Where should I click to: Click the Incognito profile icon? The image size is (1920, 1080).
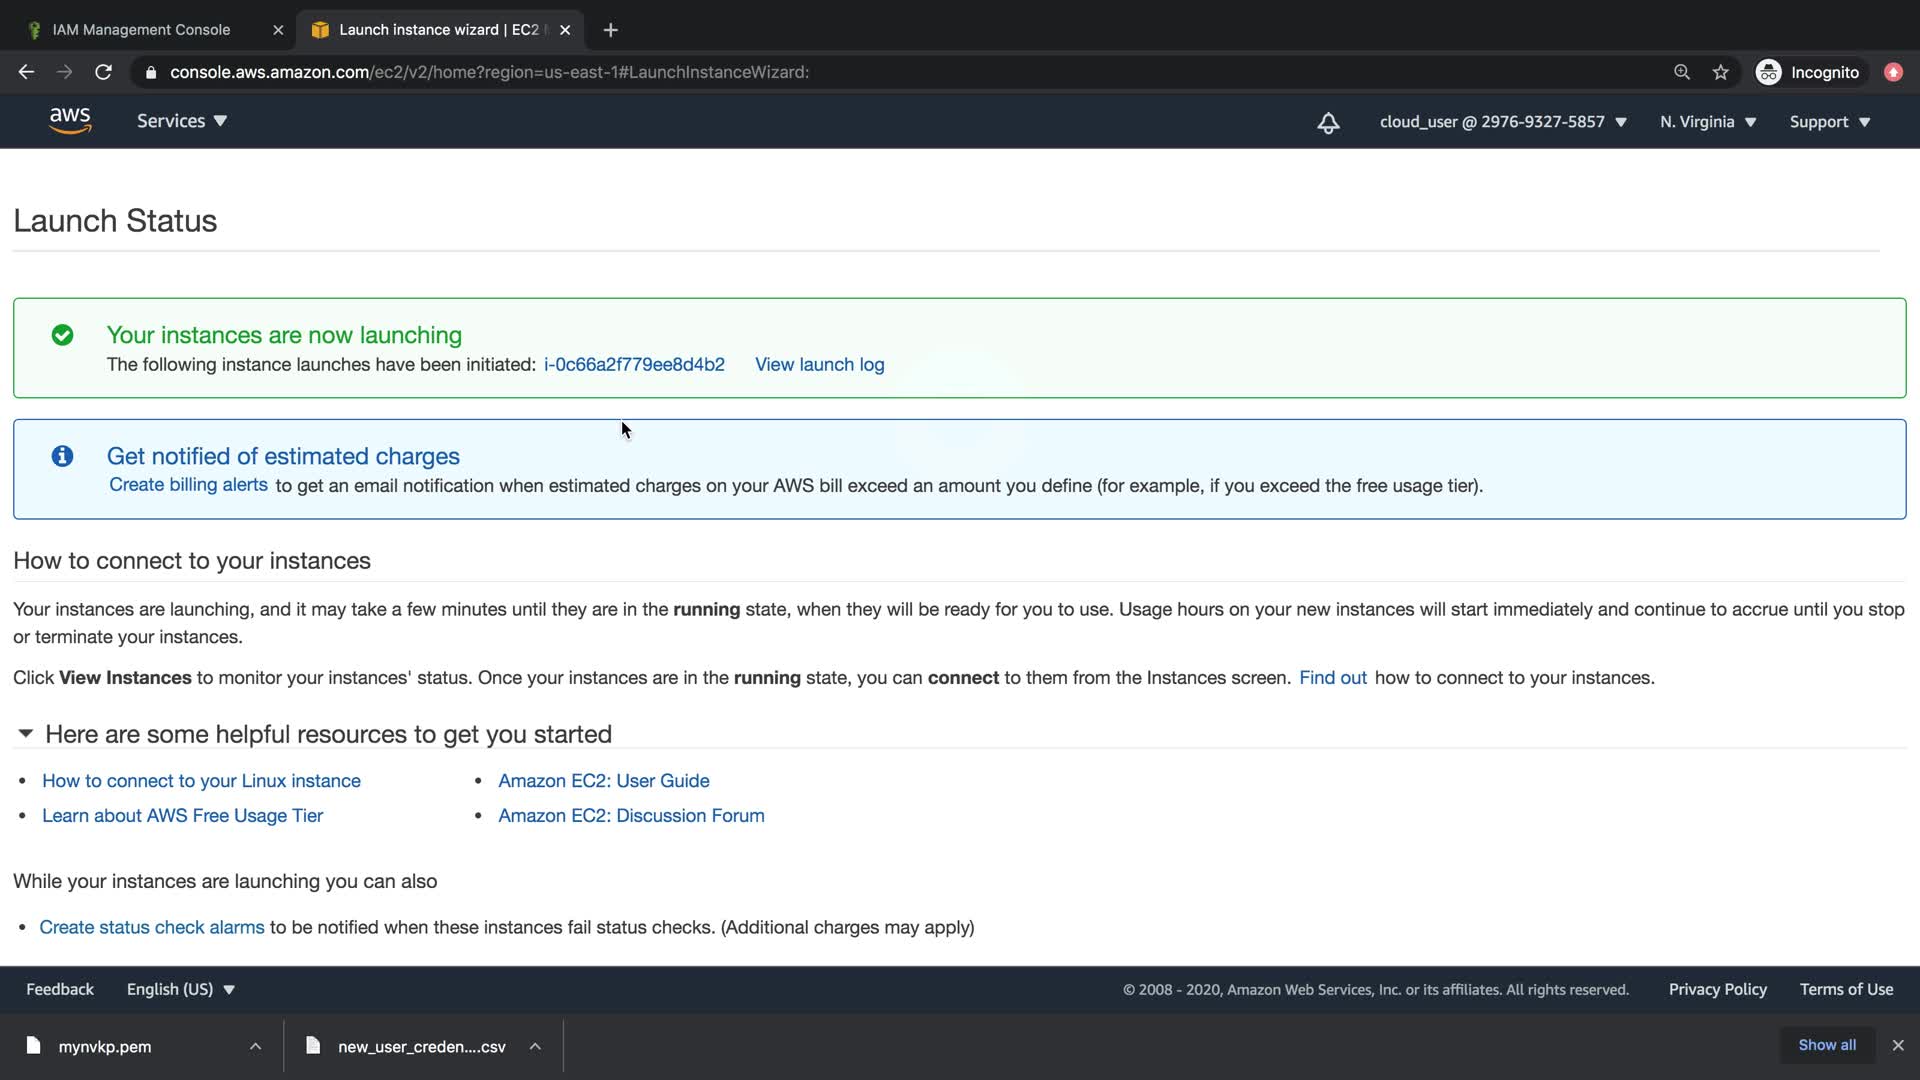(x=1768, y=72)
